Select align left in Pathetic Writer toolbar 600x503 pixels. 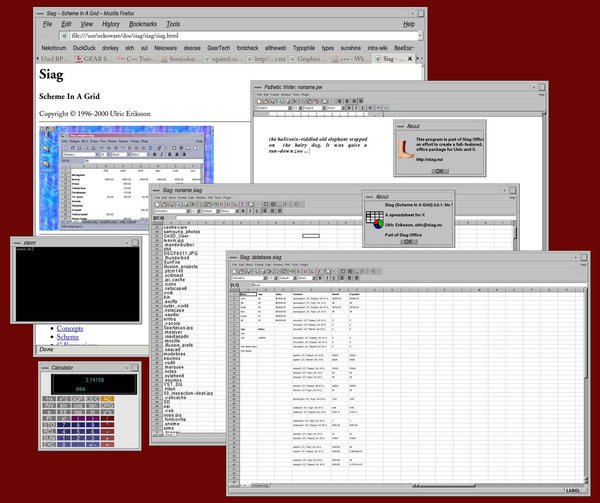[x=339, y=101]
